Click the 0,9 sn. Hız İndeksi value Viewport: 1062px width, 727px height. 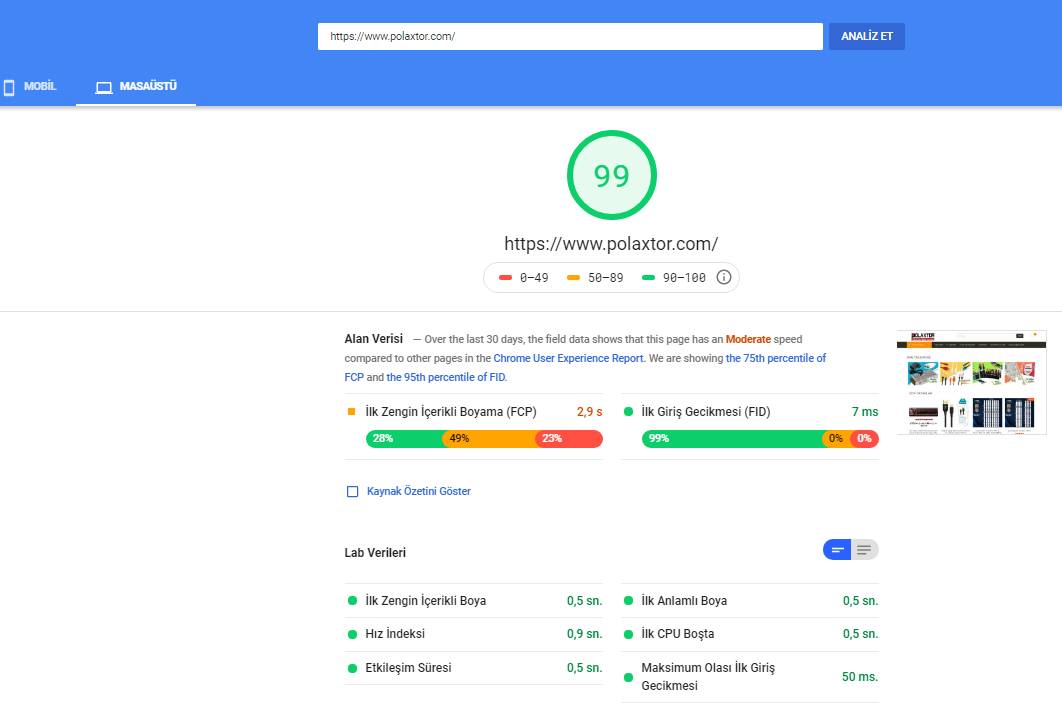[584, 634]
